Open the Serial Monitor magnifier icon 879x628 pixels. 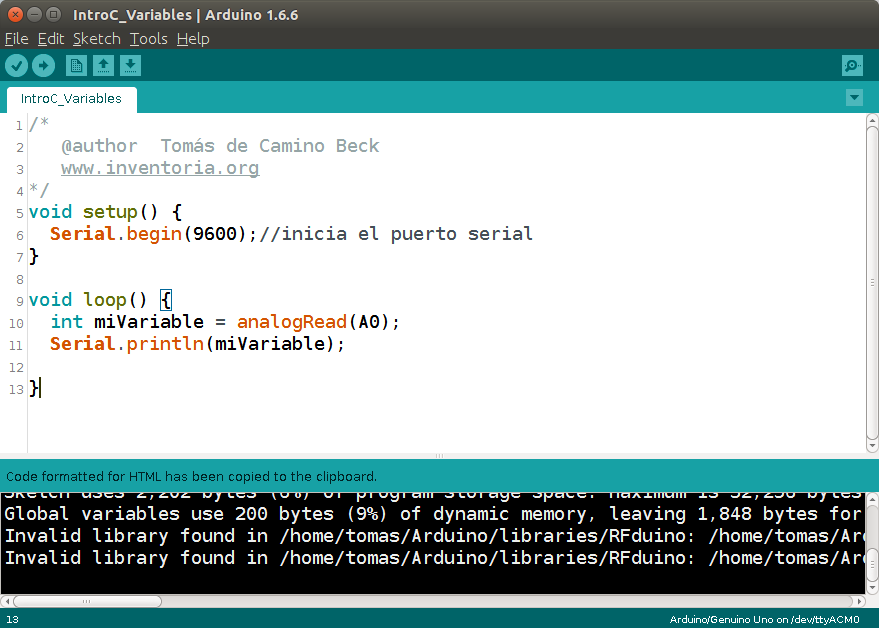tap(852, 66)
